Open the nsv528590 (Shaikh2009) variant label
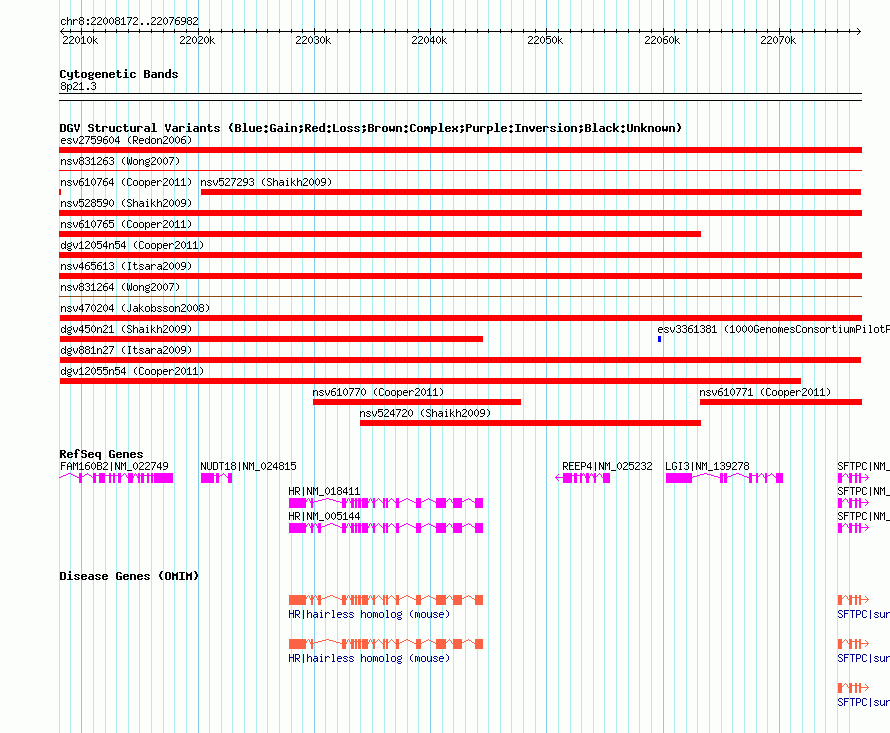The height and width of the screenshot is (733, 890). [126, 203]
